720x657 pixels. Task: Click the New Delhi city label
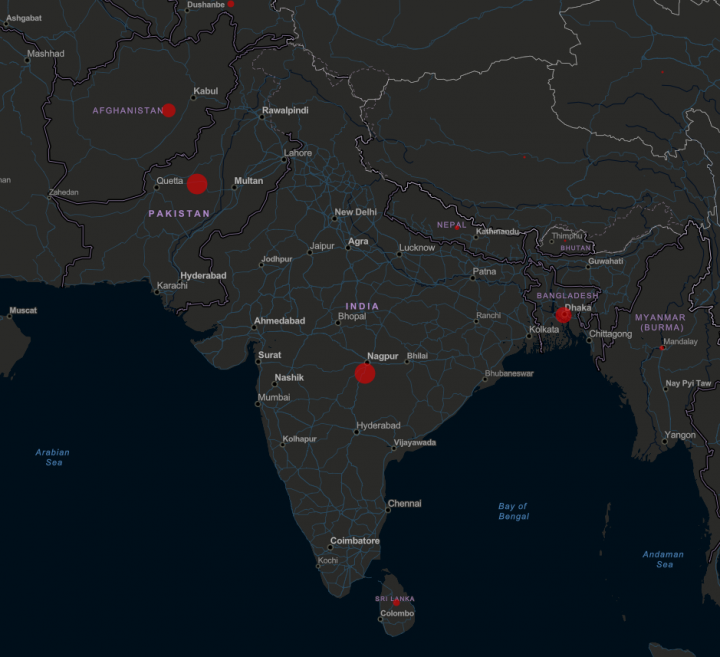tap(355, 212)
